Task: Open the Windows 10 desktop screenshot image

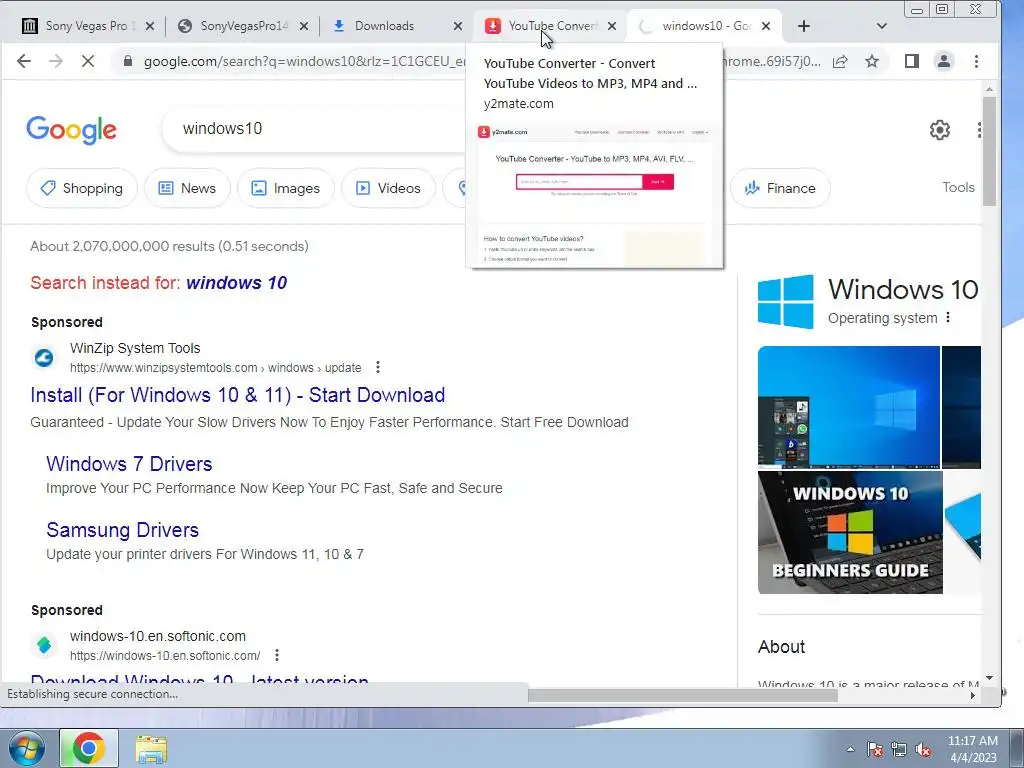Action: click(x=848, y=408)
